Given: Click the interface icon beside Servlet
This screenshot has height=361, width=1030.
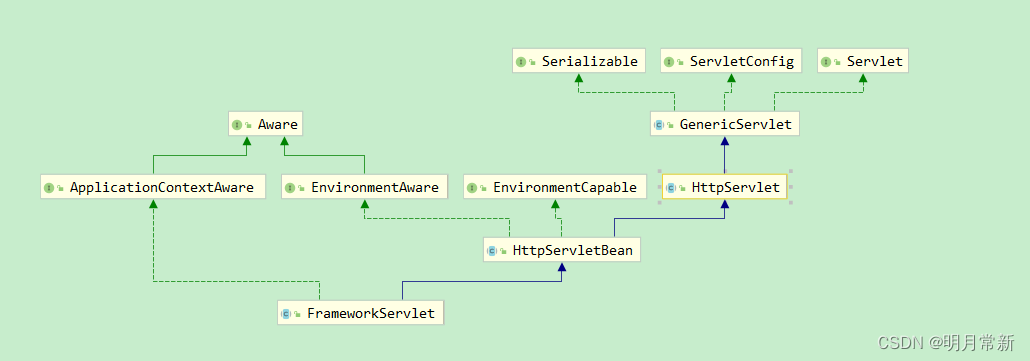Looking at the screenshot, I should (x=826, y=62).
